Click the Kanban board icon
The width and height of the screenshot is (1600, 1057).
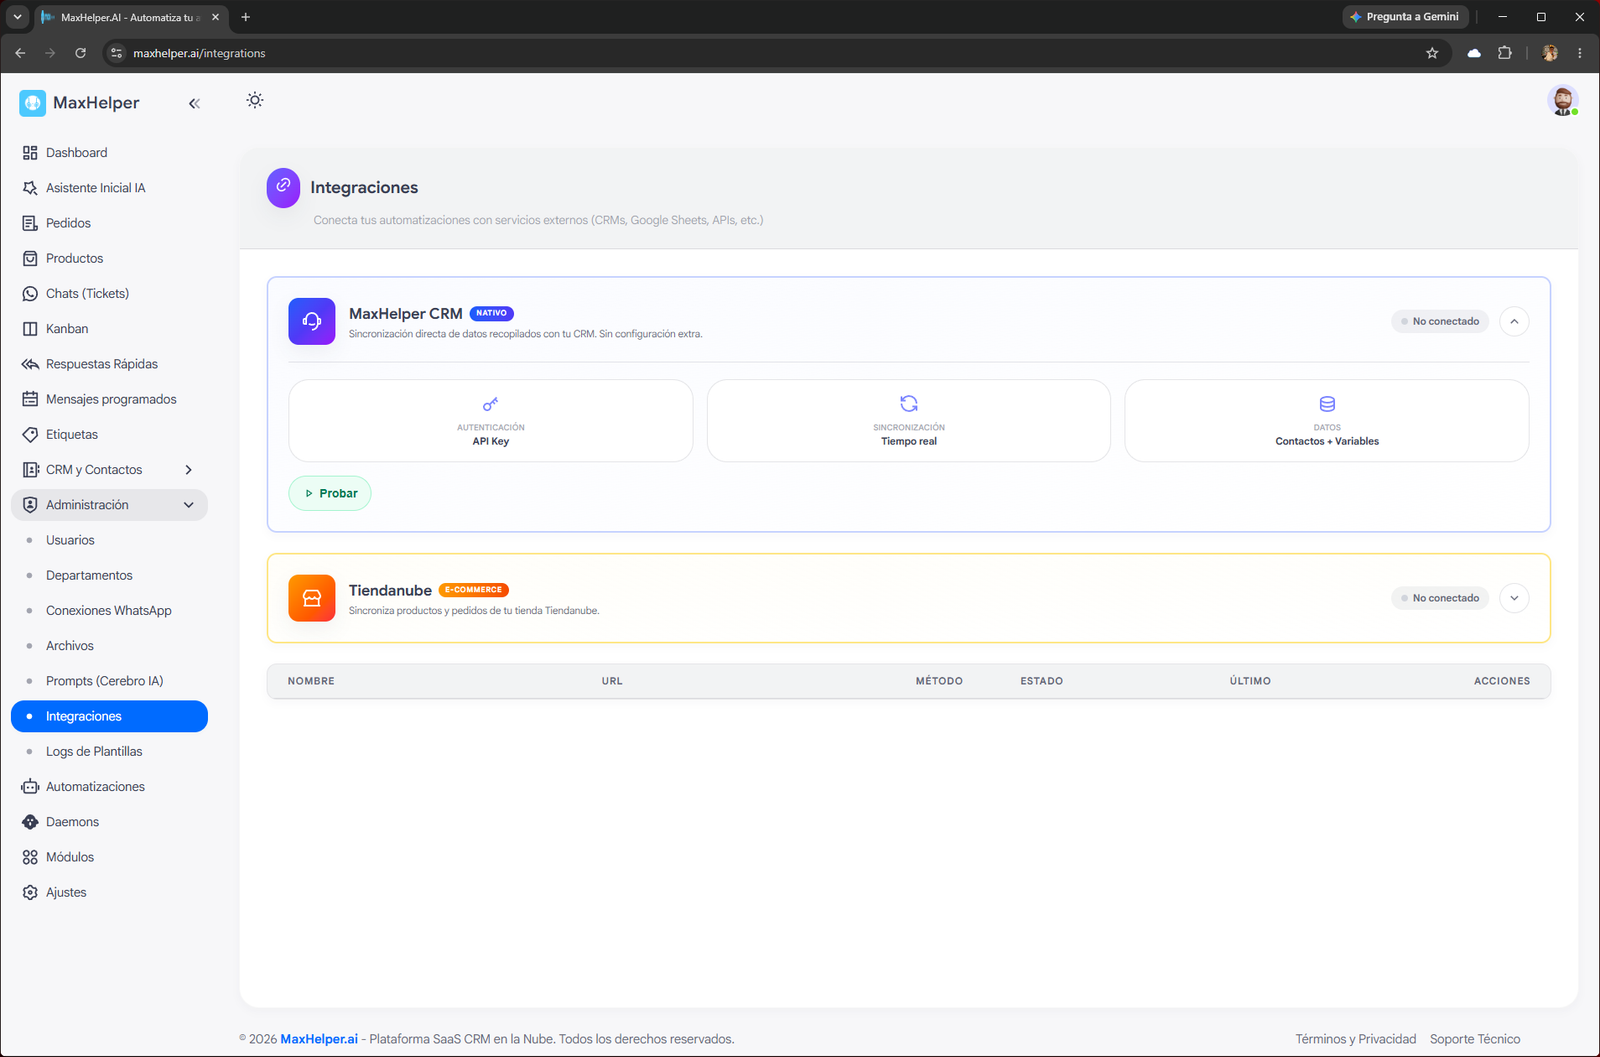(x=30, y=329)
